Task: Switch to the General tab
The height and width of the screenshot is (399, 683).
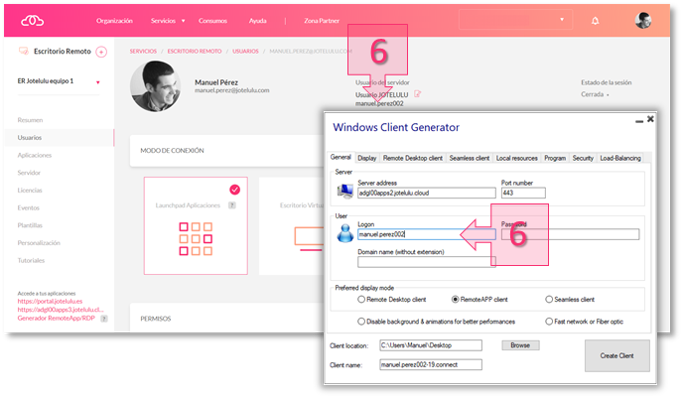Action: click(341, 157)
